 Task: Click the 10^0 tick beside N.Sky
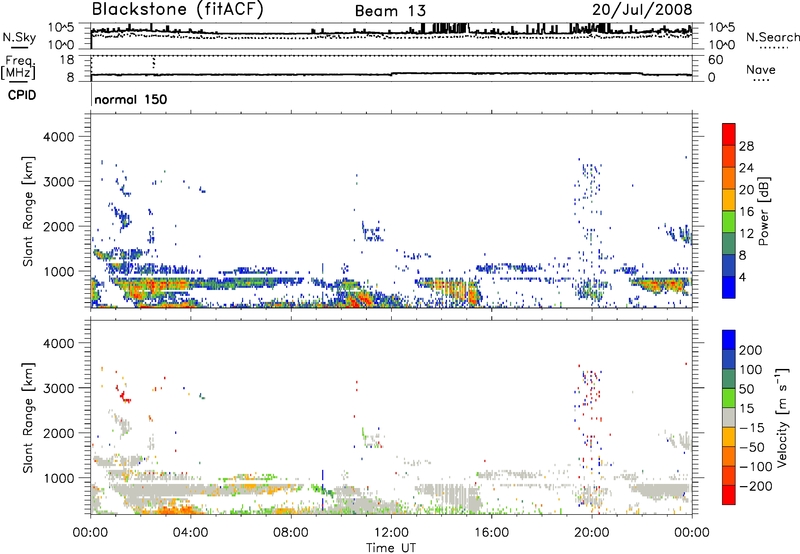(x=61, y=44)
